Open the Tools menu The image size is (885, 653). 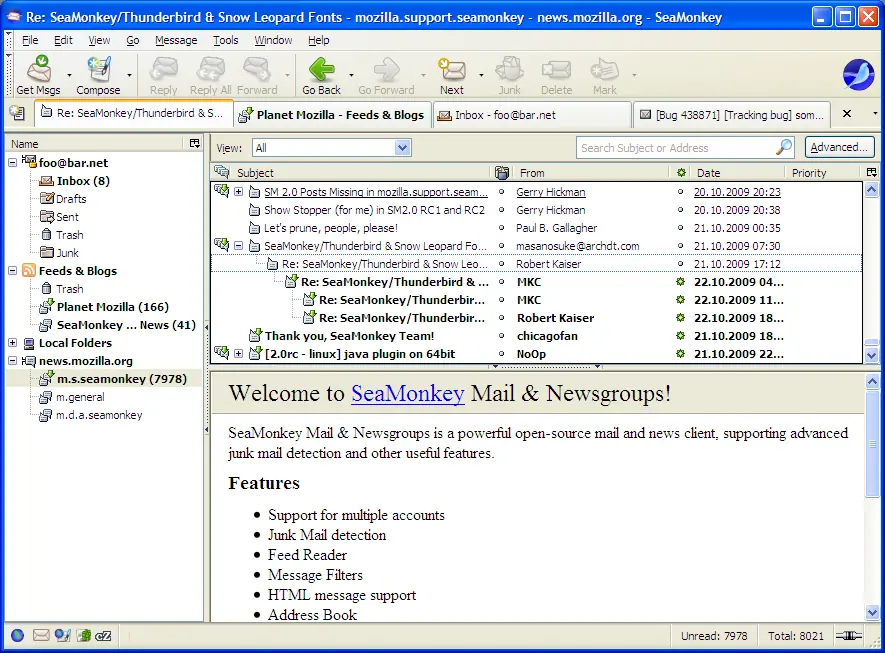click(226, 40)
